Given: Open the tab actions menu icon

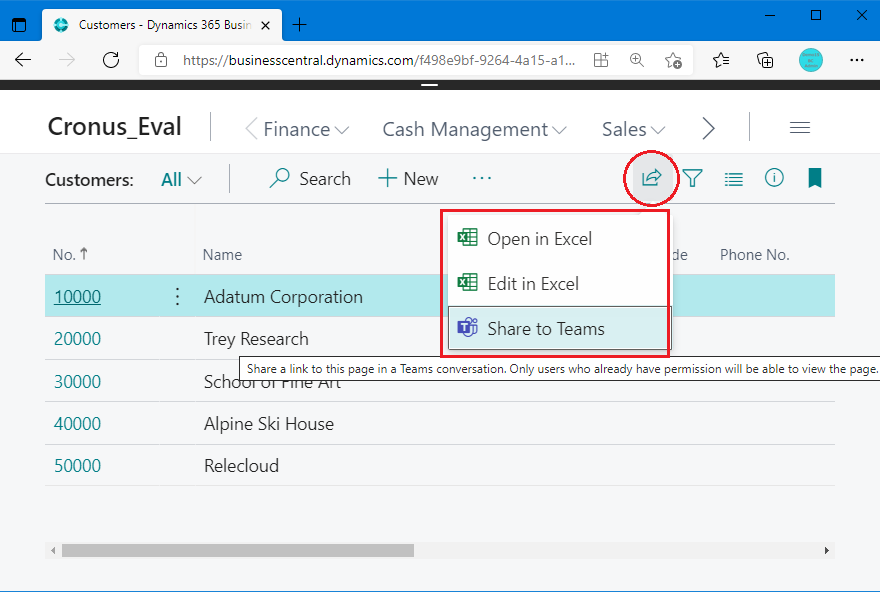Looking at the screenshot, I should [x=19, y=25].
